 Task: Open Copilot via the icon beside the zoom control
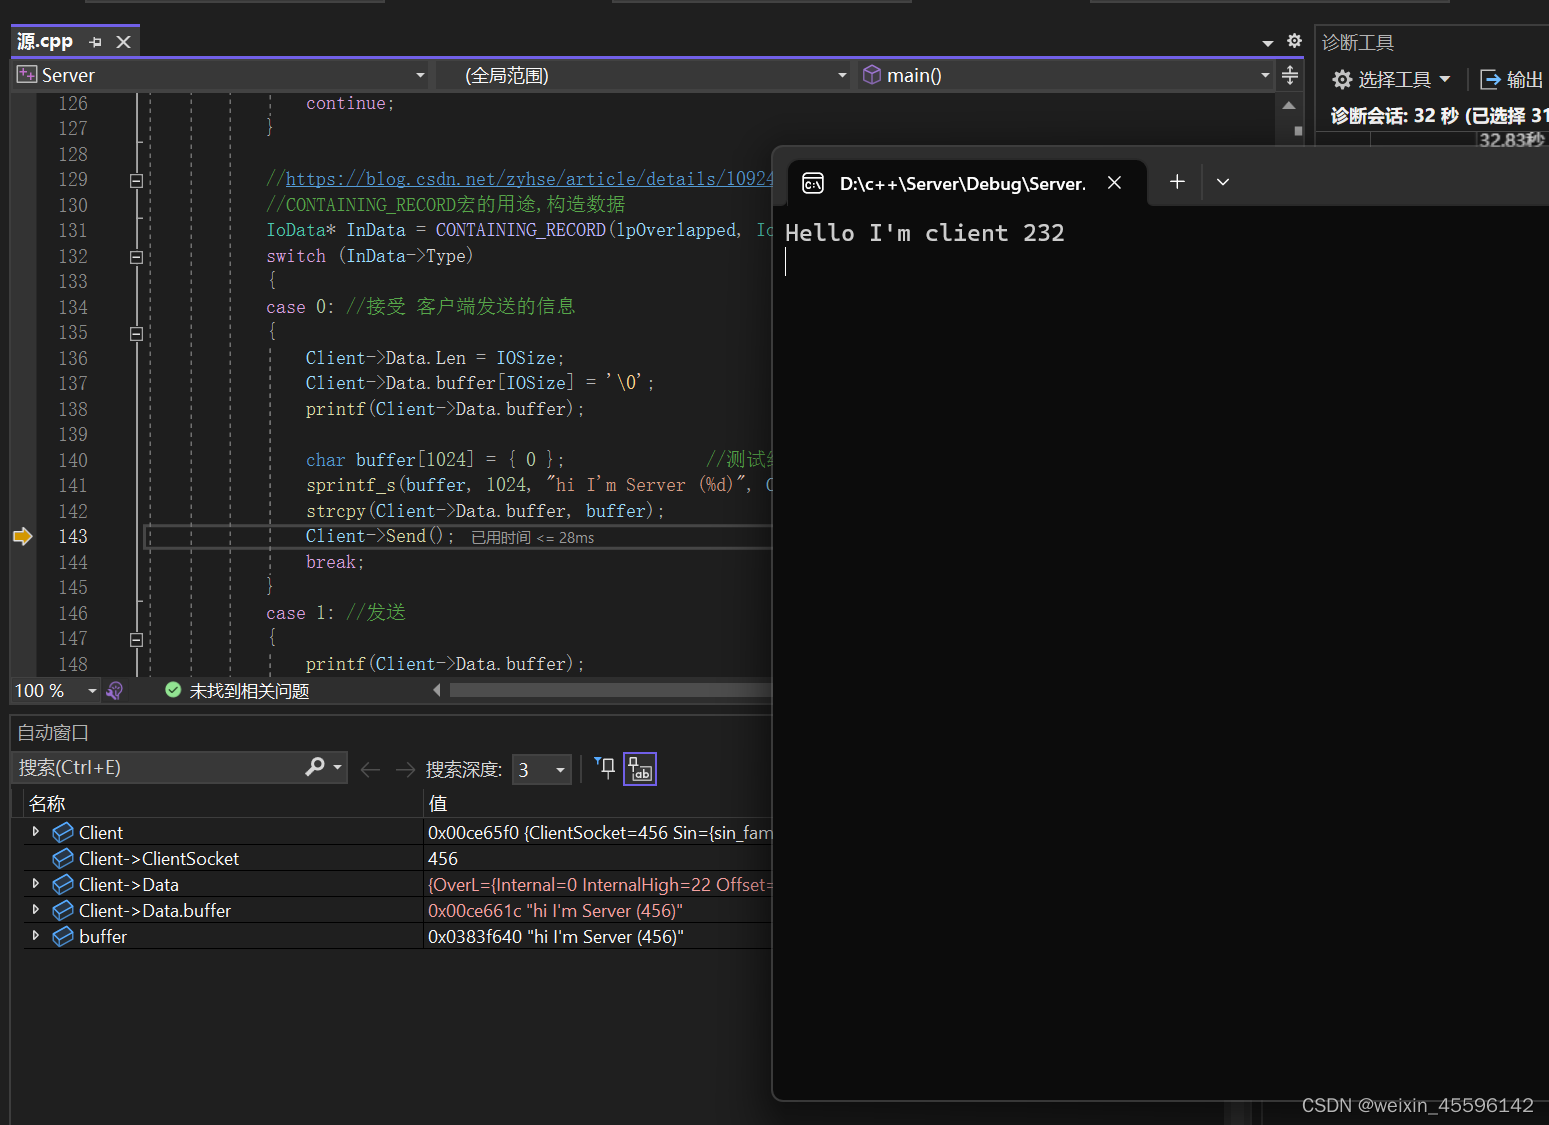pos(114,690)
